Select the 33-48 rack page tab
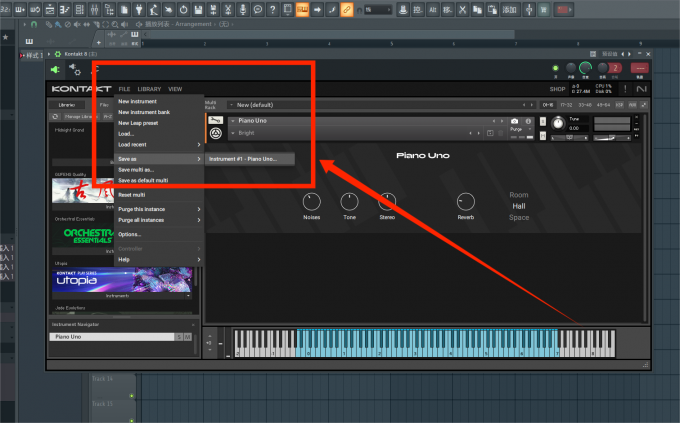 coord(585,105)
